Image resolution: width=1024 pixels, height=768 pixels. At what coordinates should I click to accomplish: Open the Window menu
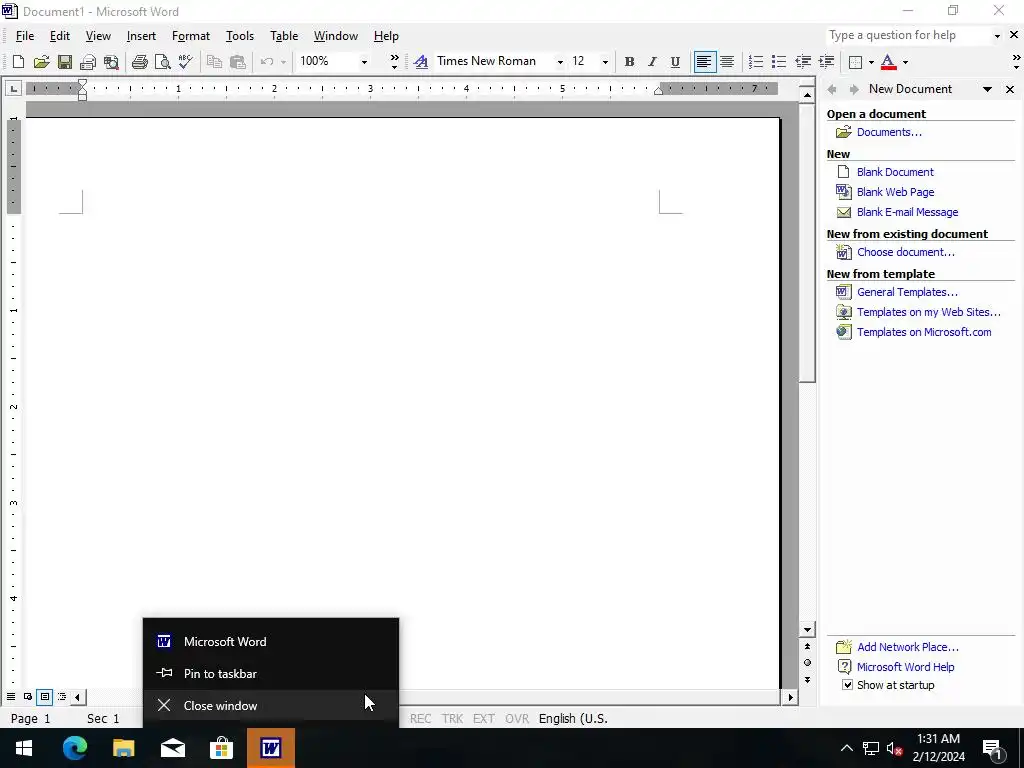(x=336, y=36)
